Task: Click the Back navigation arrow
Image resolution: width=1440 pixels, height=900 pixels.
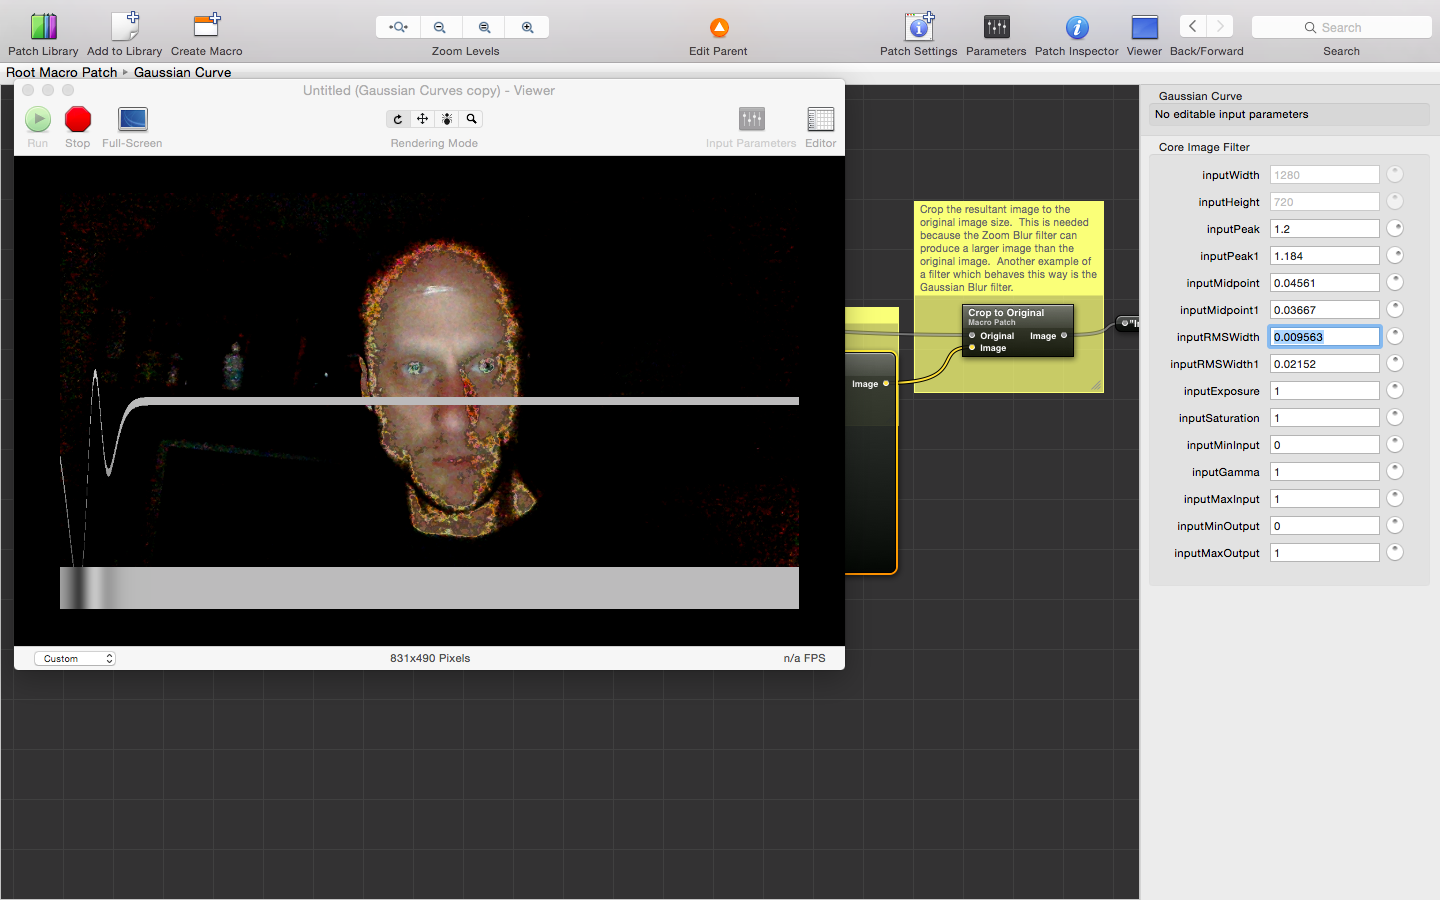Action: click(x=1192, y=27)
